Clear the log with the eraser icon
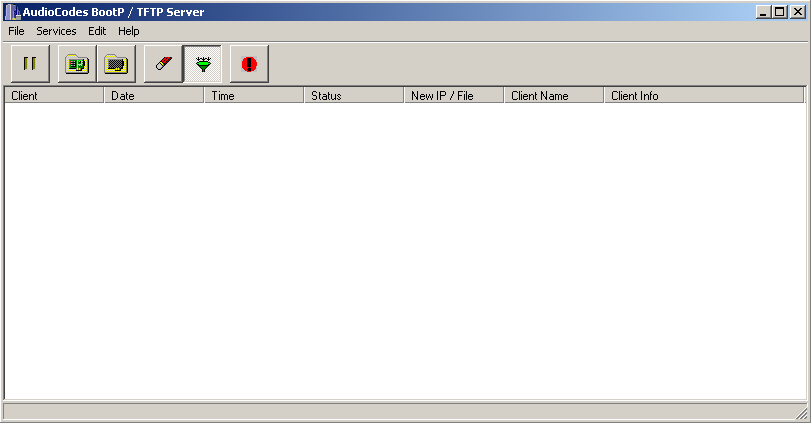811x423 pixels. (163, 64)
